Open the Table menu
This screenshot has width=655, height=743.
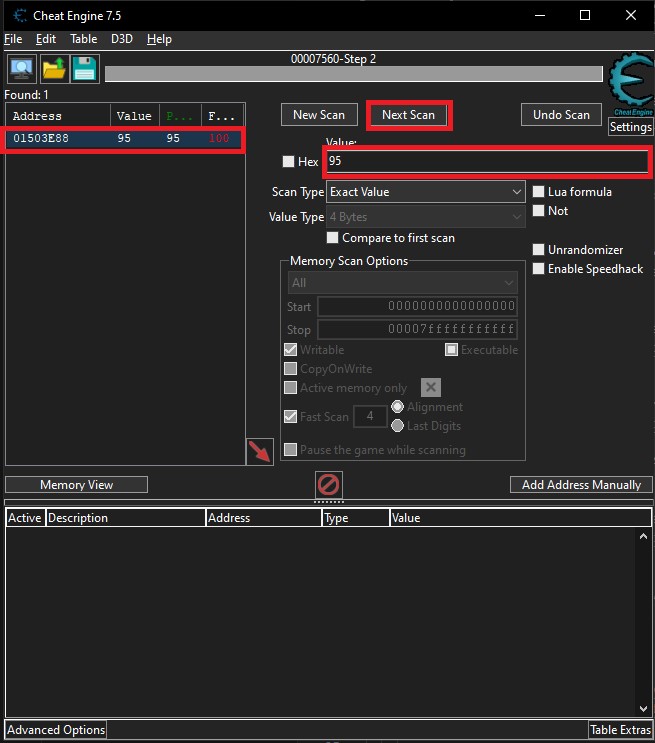point(83,39)
